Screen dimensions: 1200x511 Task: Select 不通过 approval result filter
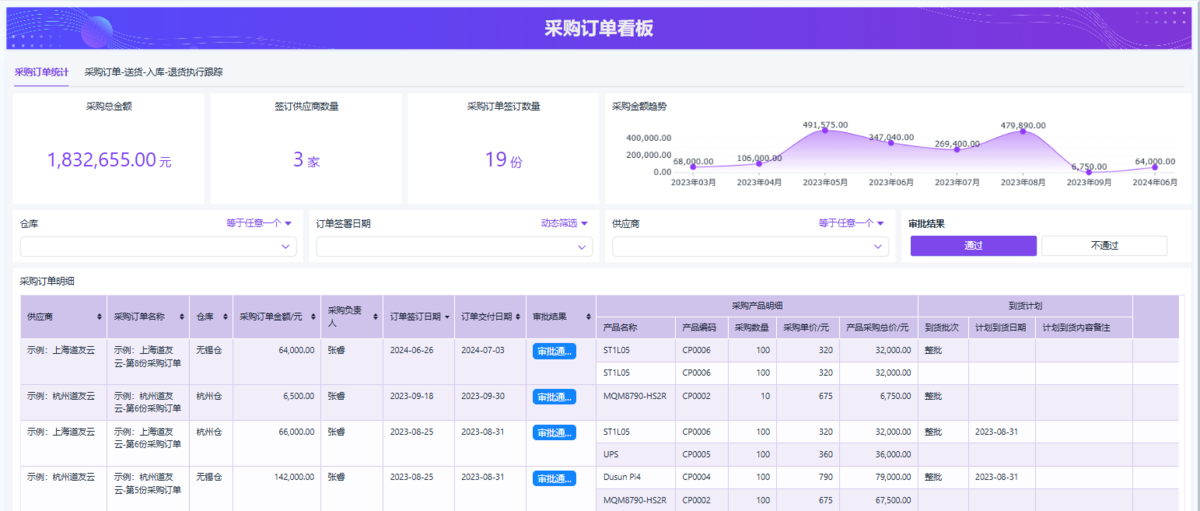point(1104,246)
